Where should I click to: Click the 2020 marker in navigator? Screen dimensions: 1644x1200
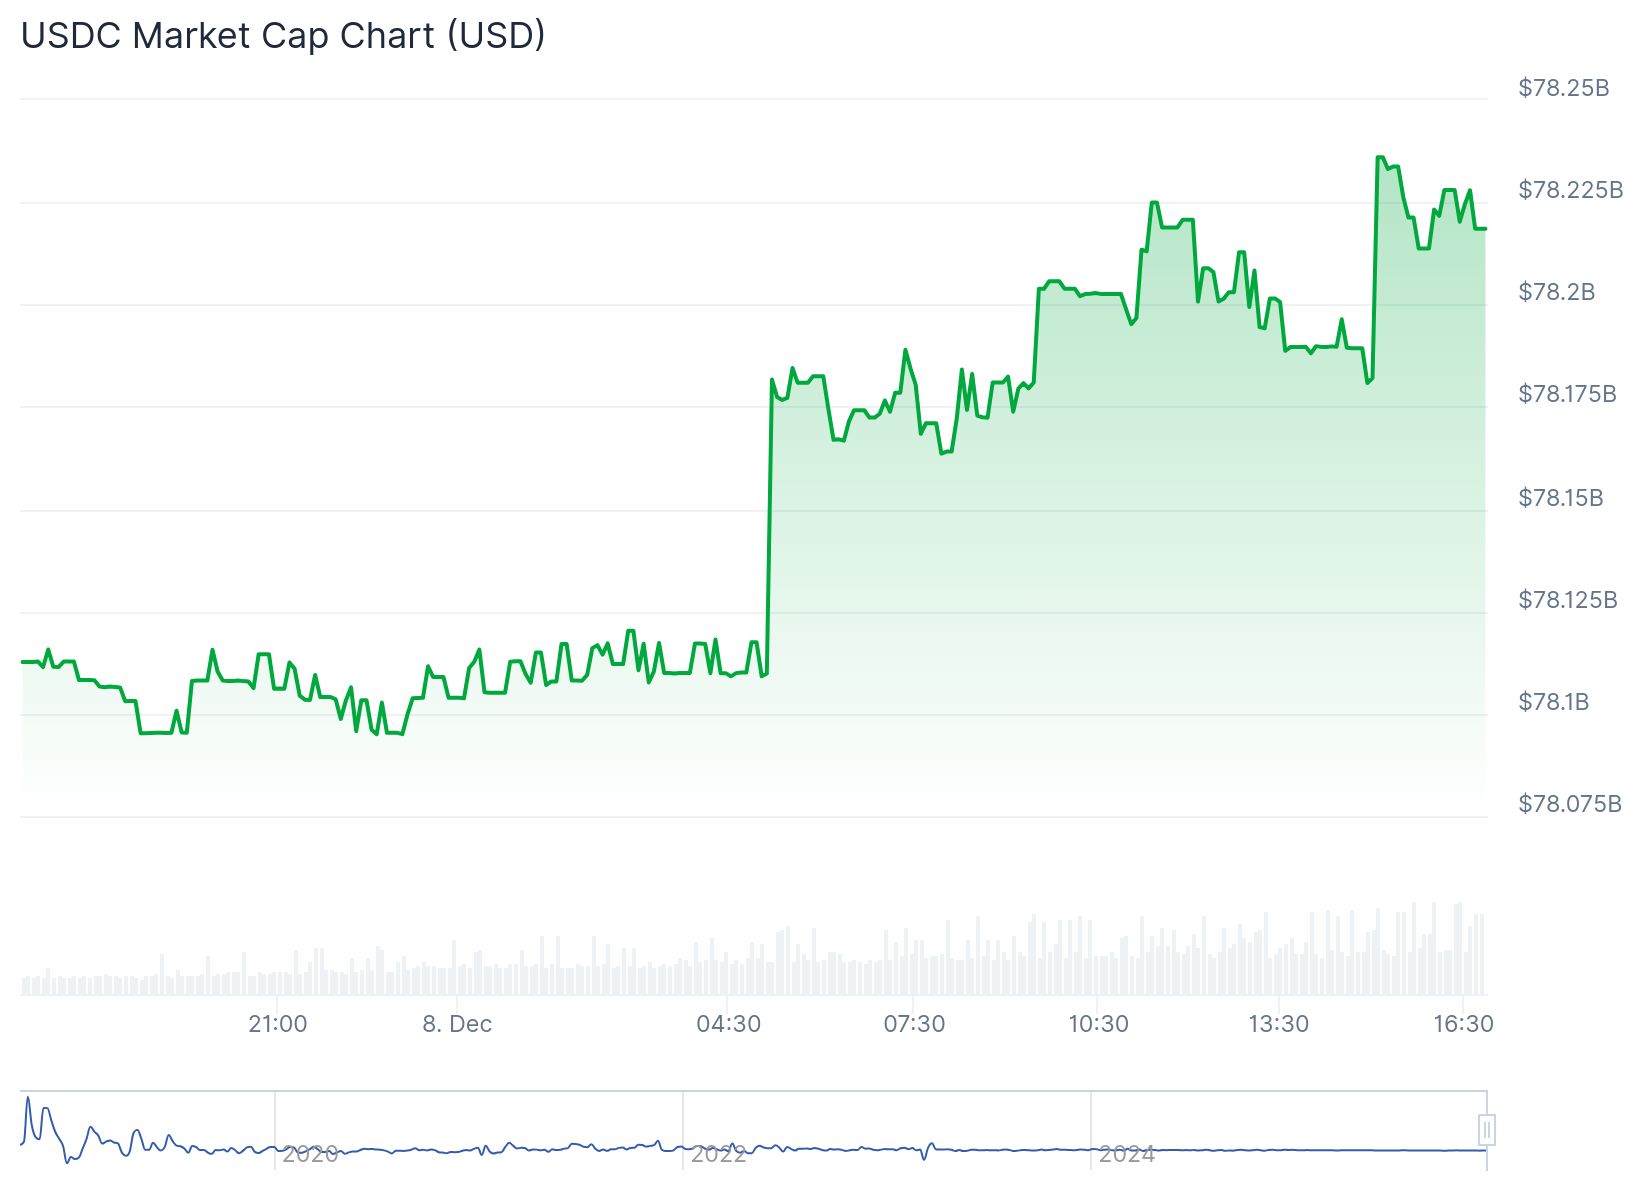tap(310, 1154)
